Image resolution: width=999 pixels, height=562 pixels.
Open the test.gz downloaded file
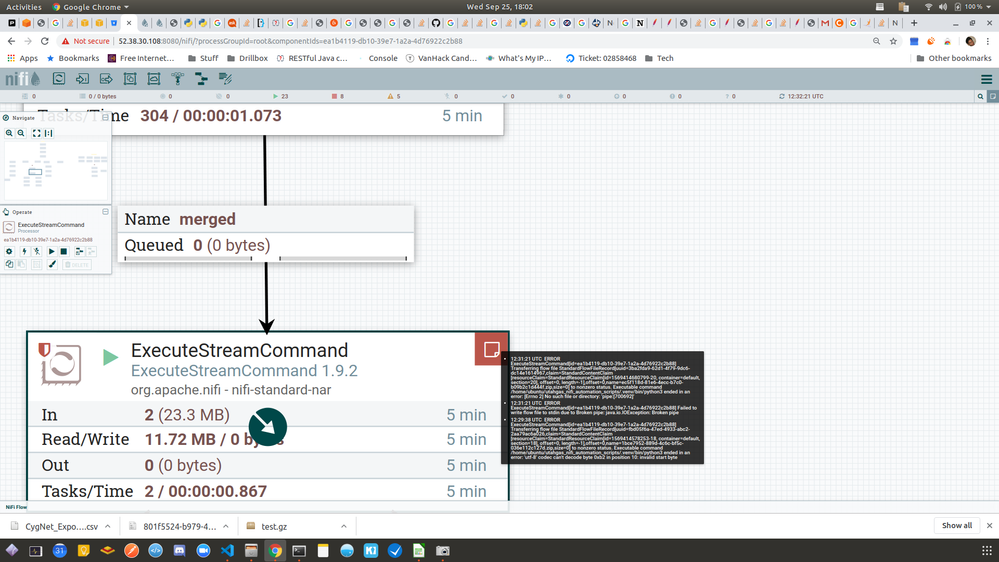pos(274,526)
